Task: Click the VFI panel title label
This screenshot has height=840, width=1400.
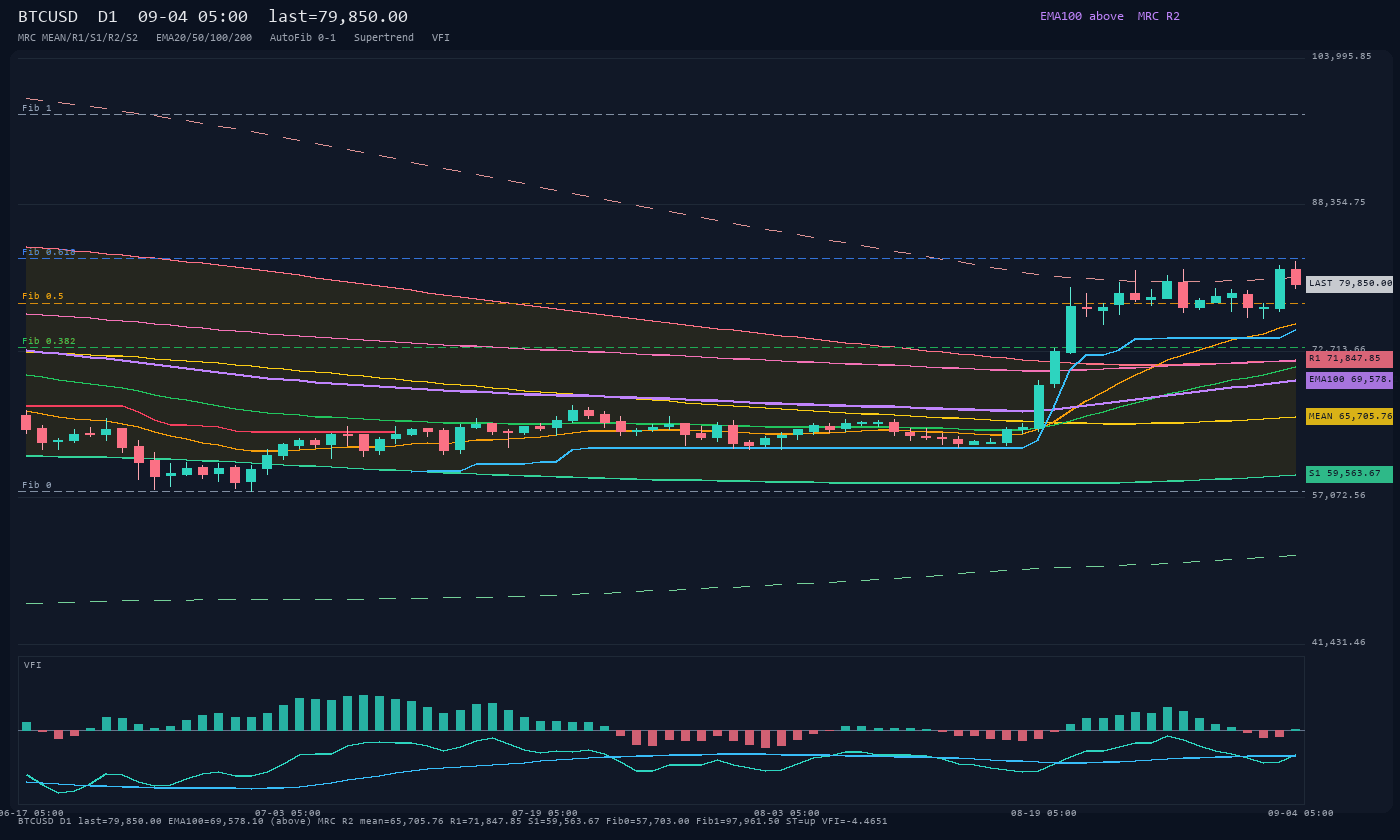Action: (33, 665)
